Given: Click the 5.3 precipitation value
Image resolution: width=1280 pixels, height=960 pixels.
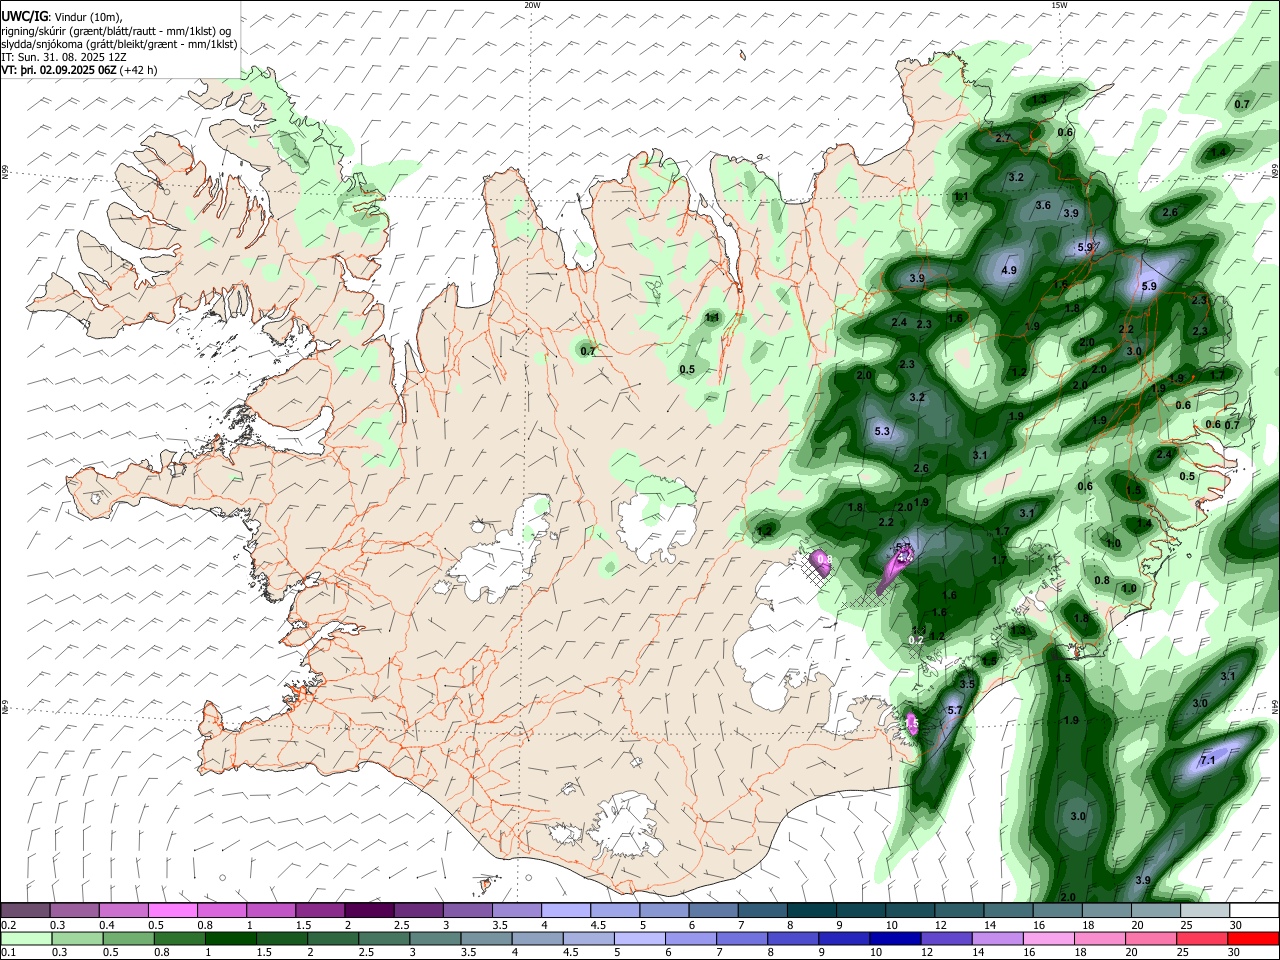Looking at the screenshot, I should pyautogui.click(x=882, y=431).
